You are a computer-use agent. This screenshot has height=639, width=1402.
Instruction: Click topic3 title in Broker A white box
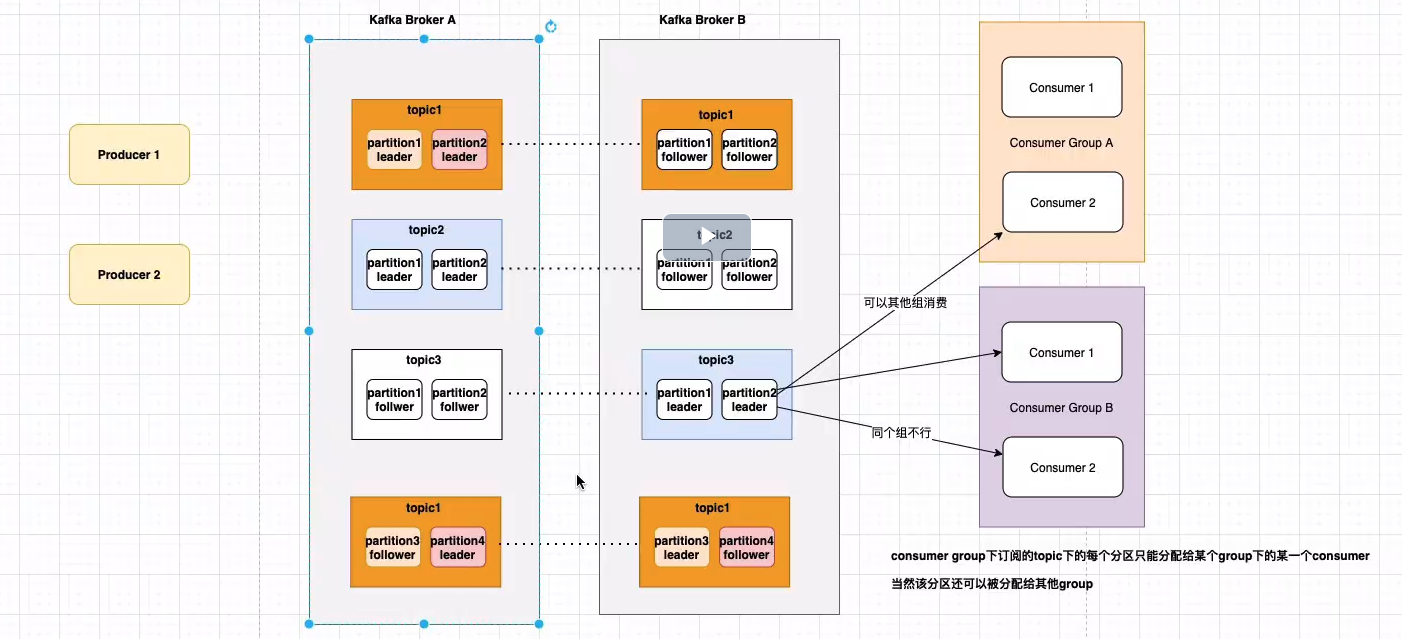click(424, 360)
